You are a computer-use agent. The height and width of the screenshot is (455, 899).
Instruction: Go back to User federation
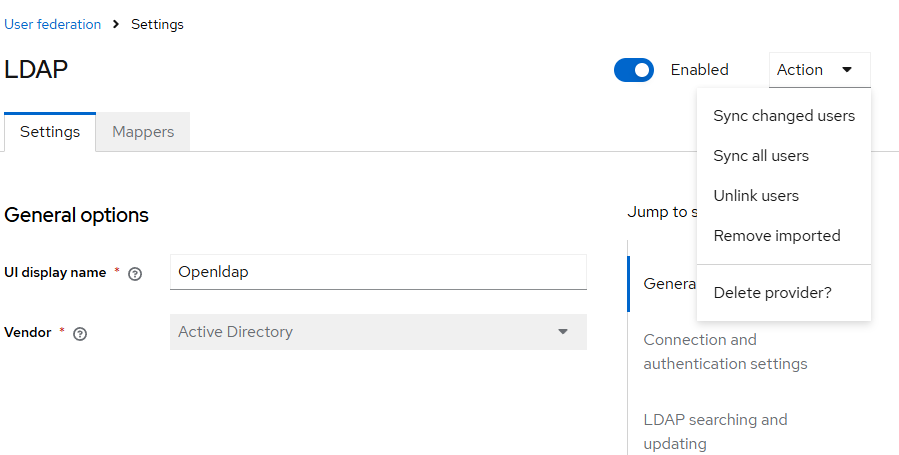point(52,25)
